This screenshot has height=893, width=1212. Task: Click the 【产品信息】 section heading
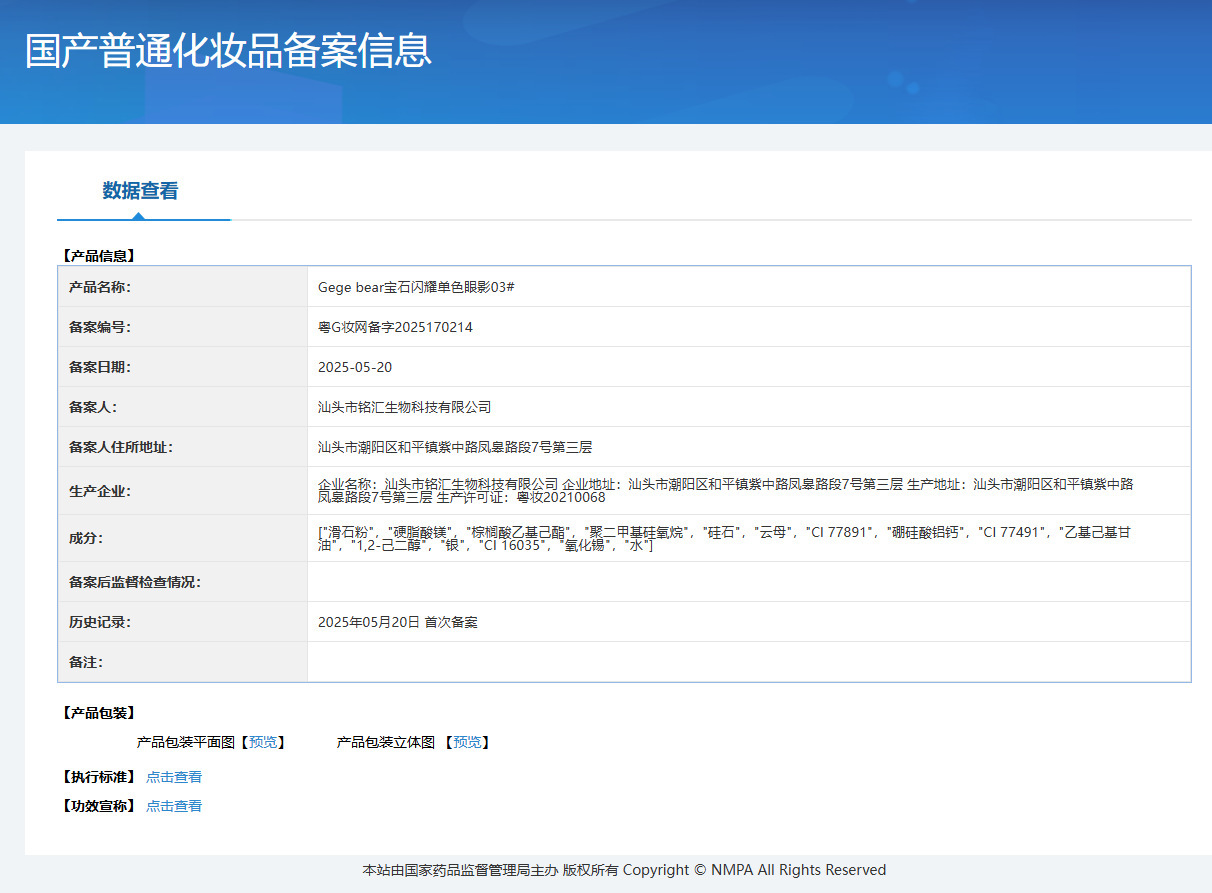click(x=98, y=256)
